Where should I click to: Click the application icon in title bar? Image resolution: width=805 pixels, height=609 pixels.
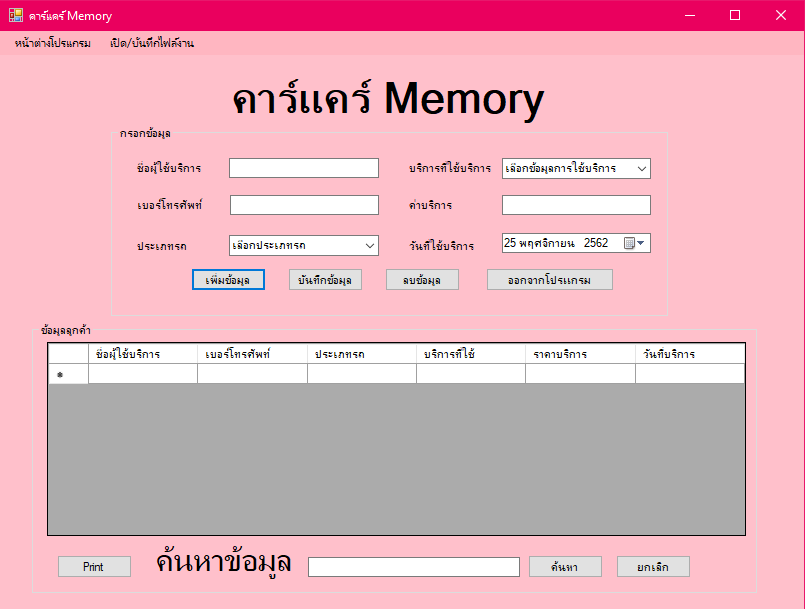point(16,15)
